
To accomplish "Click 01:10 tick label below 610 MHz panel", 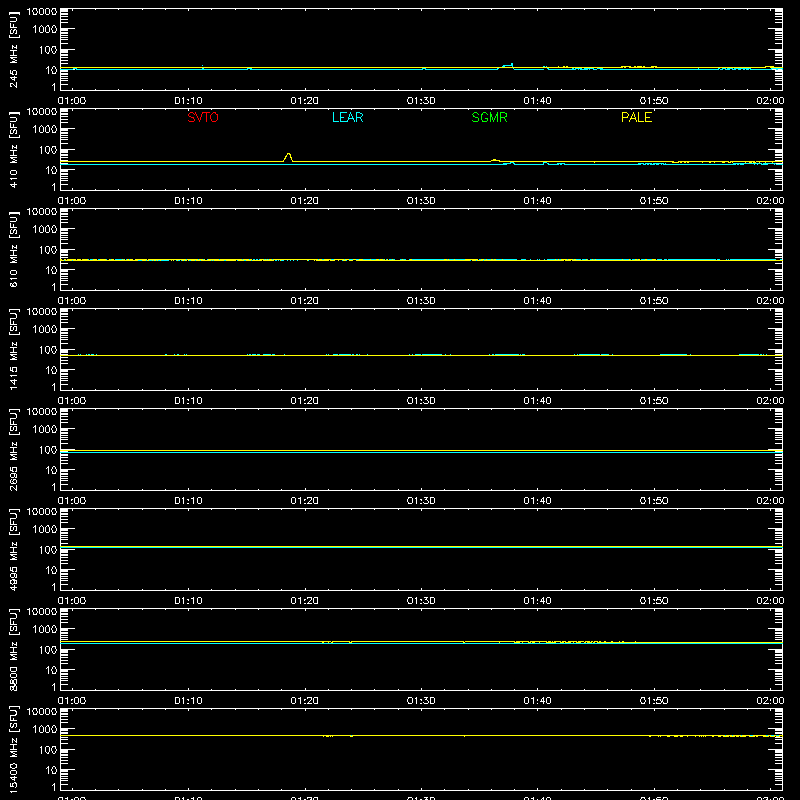I will tap(188, 301).
